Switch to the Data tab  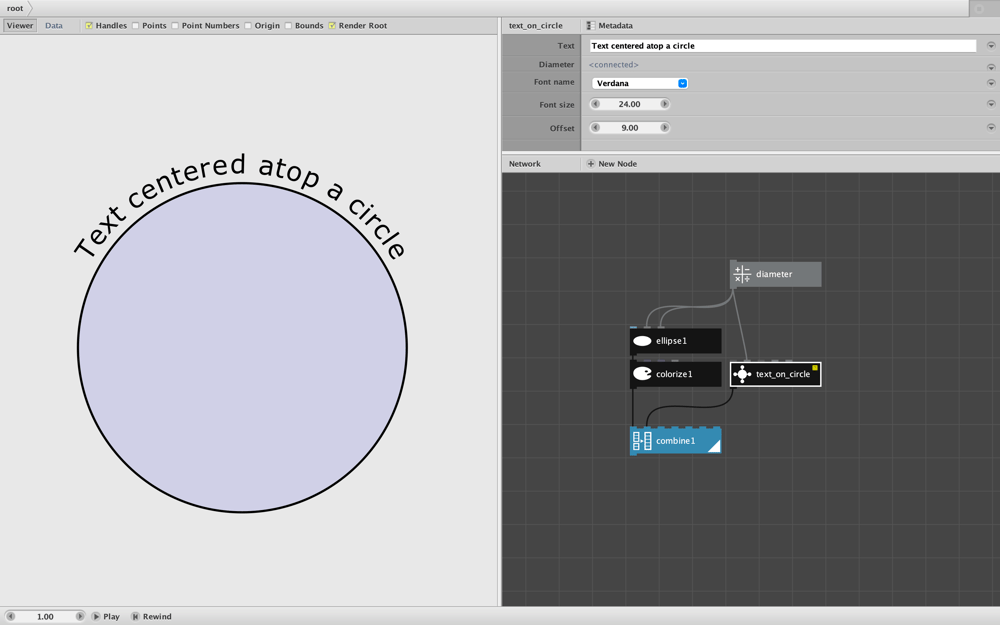(x=54, y=26)
